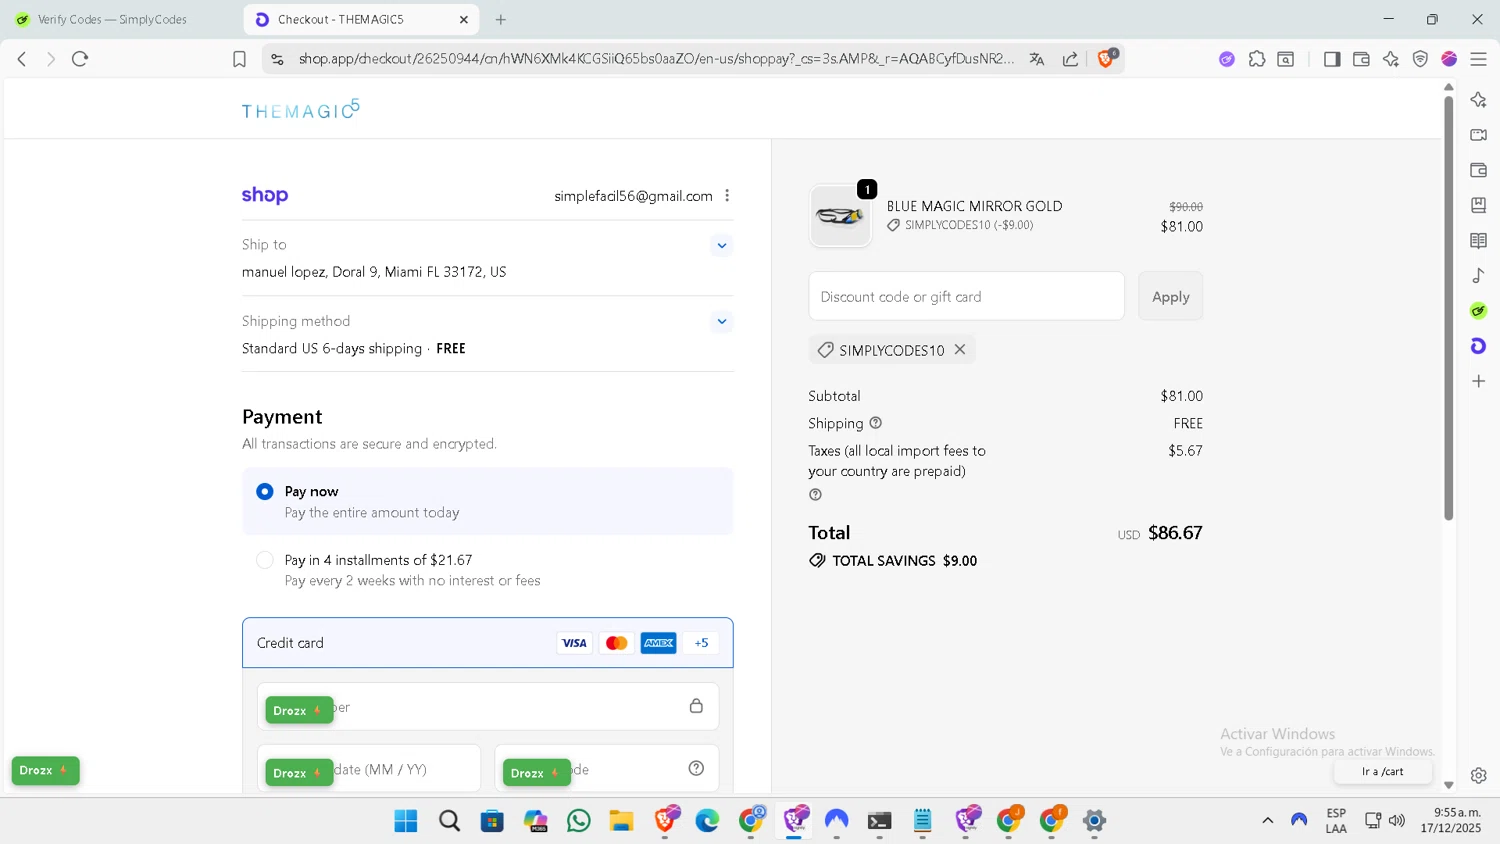The image size is (1500, 844).
Task: Open the extensions puzzle icon
Action: [x=1257, y=59]
